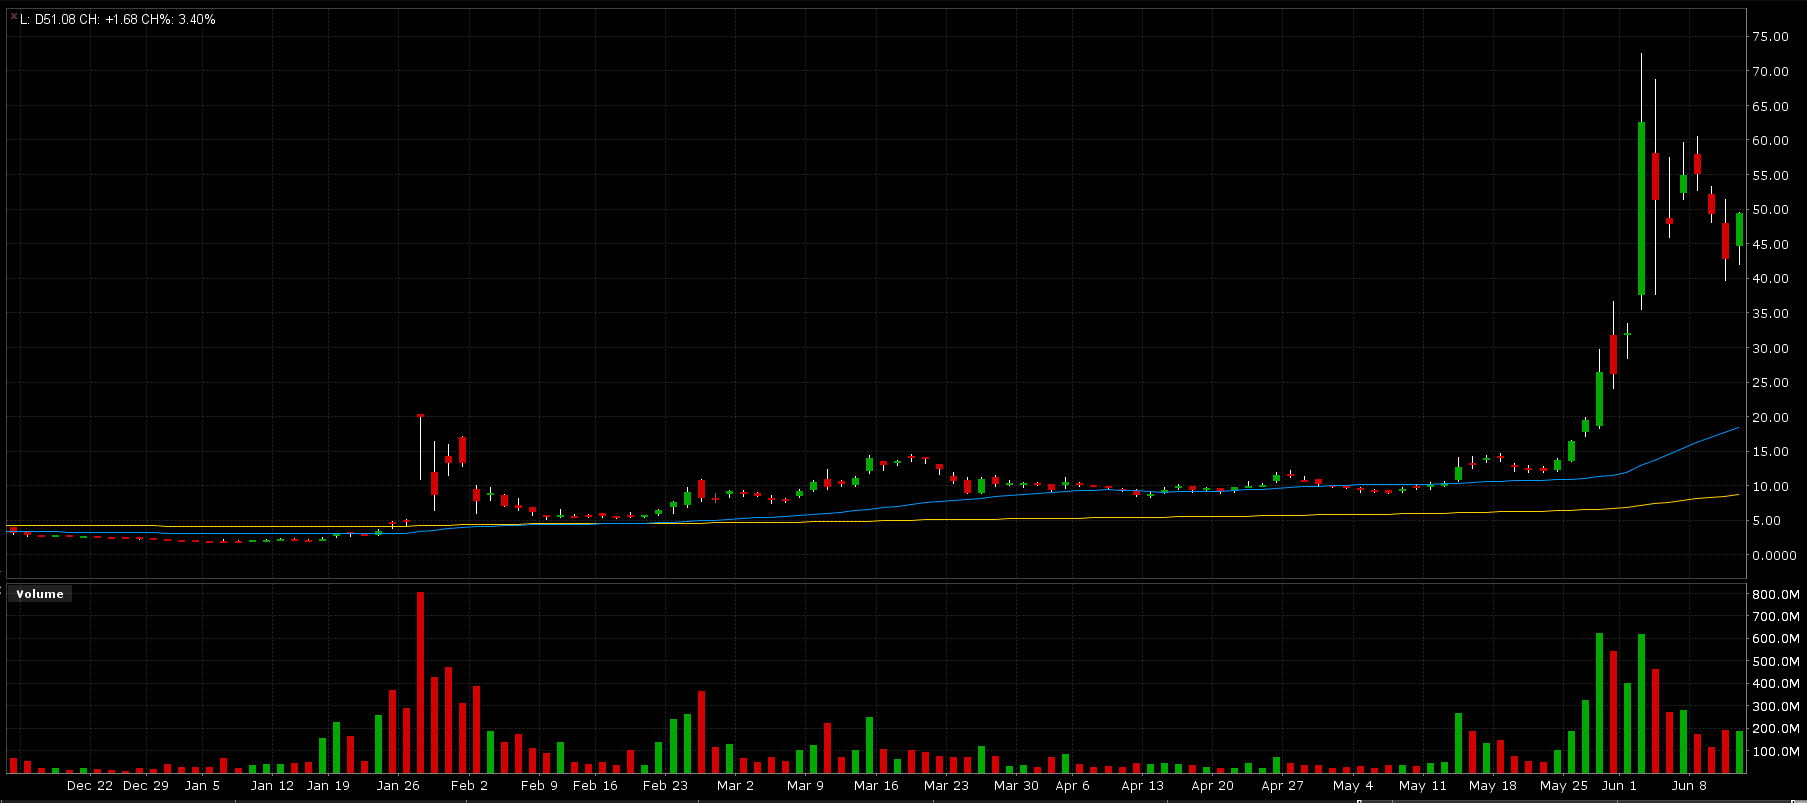Click the Apr 13 date label
Screen dimensions: 1807x803
1142,786
